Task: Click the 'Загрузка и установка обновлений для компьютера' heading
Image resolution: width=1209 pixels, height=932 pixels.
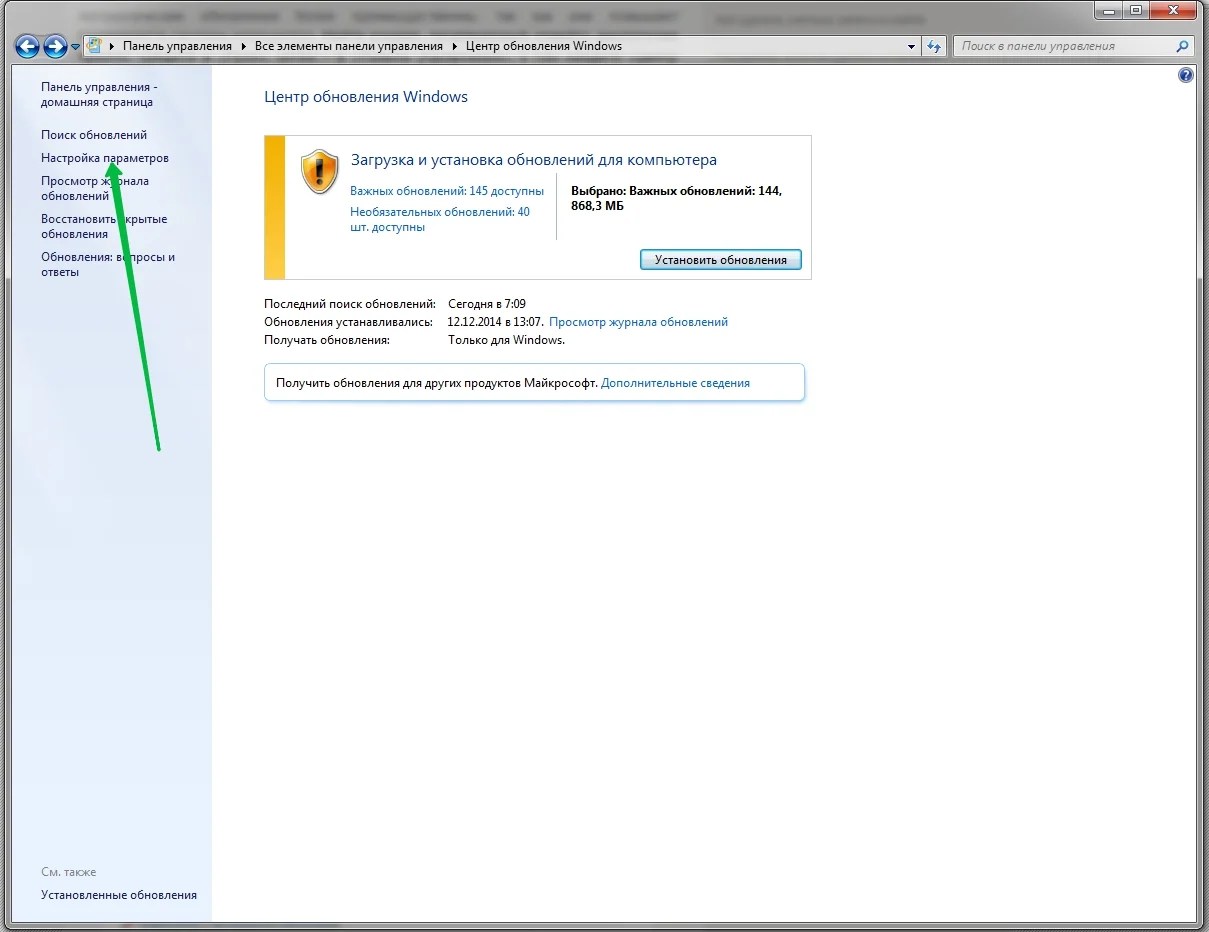Action: [x=534, y=160]
